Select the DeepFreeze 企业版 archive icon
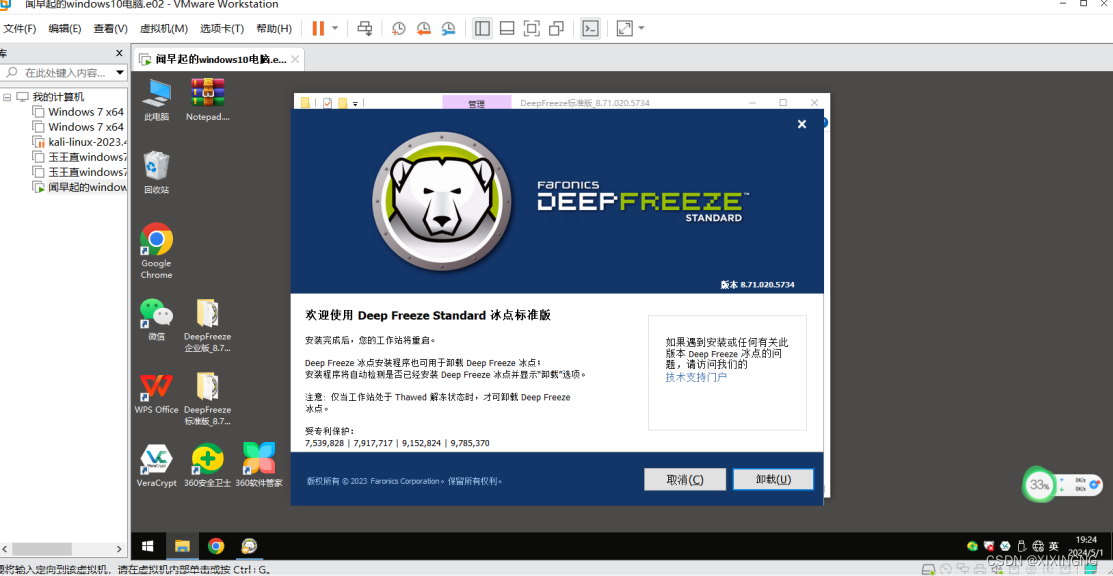1113x576 pixels. point(207,325)
